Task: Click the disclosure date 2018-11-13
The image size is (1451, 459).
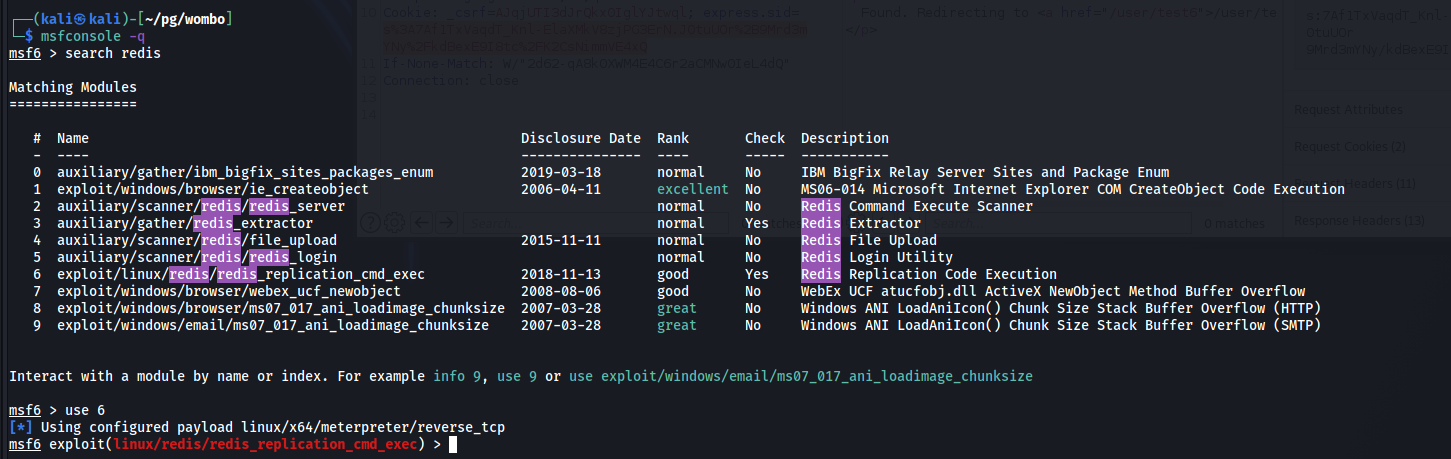Action: [561, 274]
